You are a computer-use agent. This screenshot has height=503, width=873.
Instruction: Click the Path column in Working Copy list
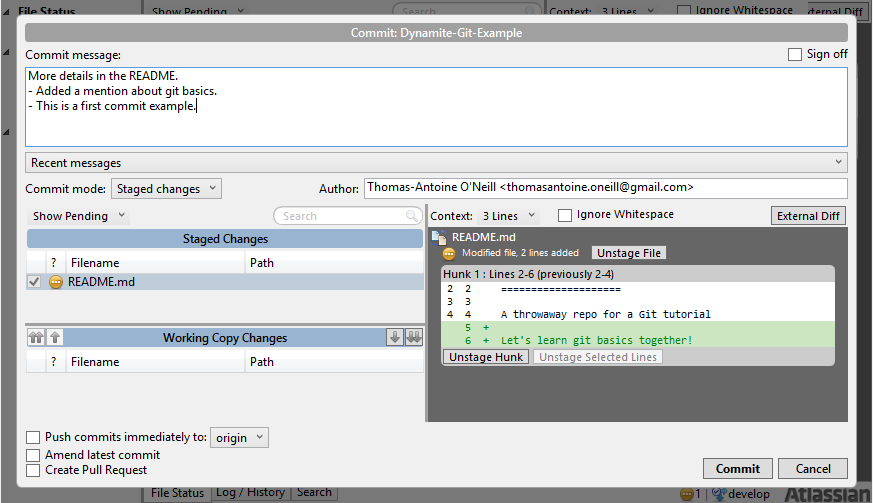[x=334, y=362]
